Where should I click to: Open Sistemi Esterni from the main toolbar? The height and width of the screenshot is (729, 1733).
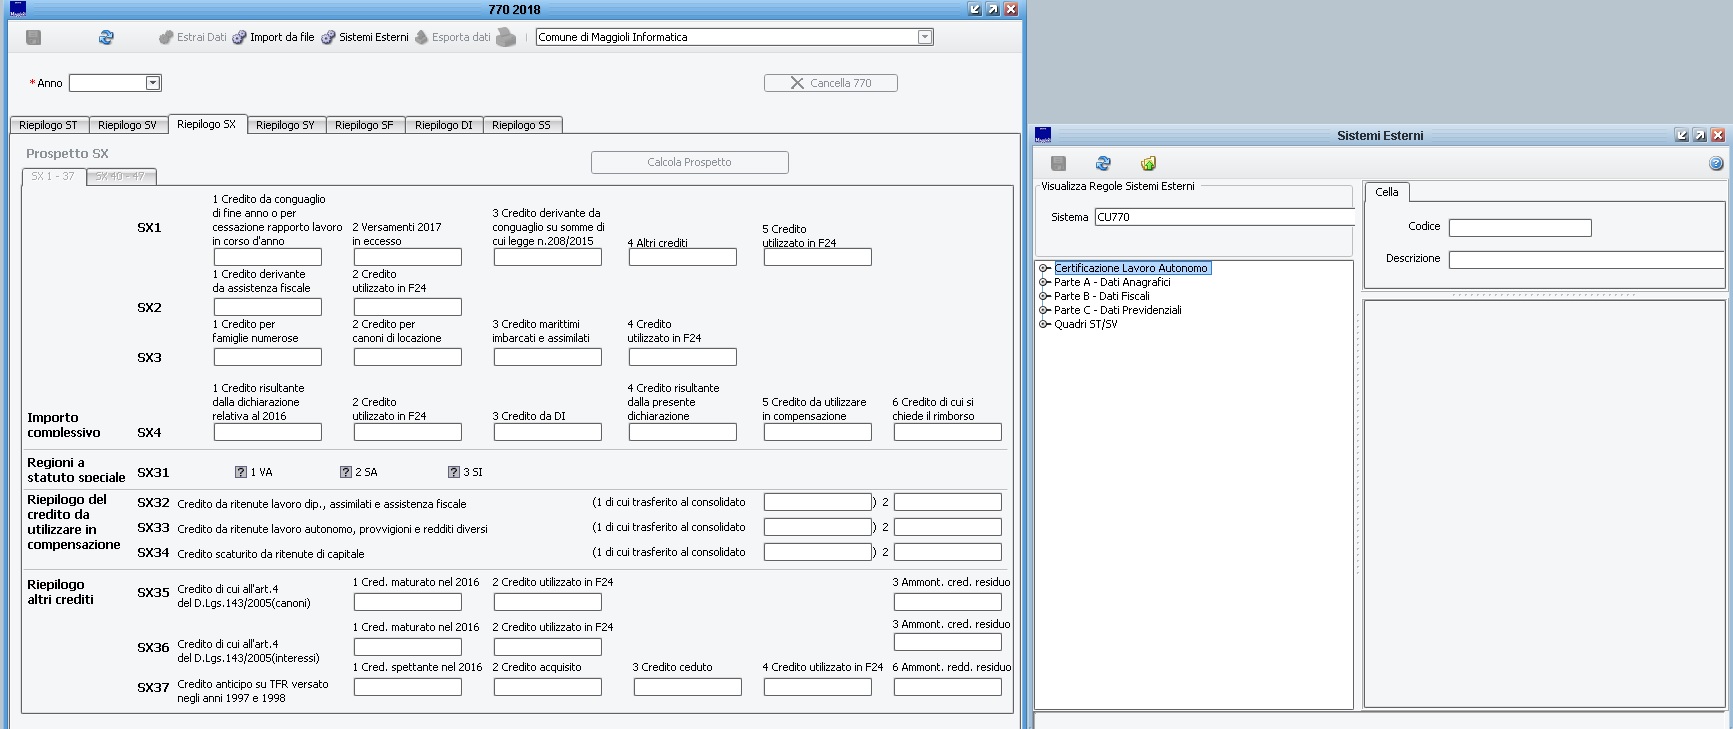[364, 37]
